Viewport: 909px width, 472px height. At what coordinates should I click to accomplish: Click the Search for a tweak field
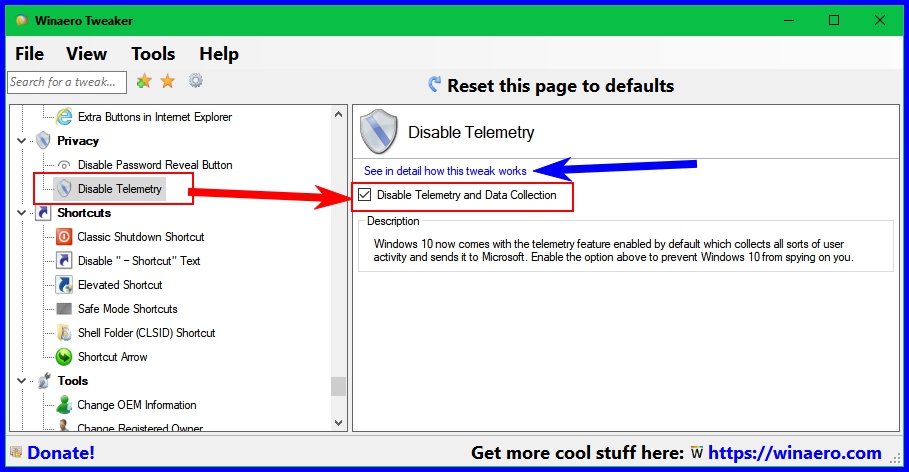coord(67,82)
